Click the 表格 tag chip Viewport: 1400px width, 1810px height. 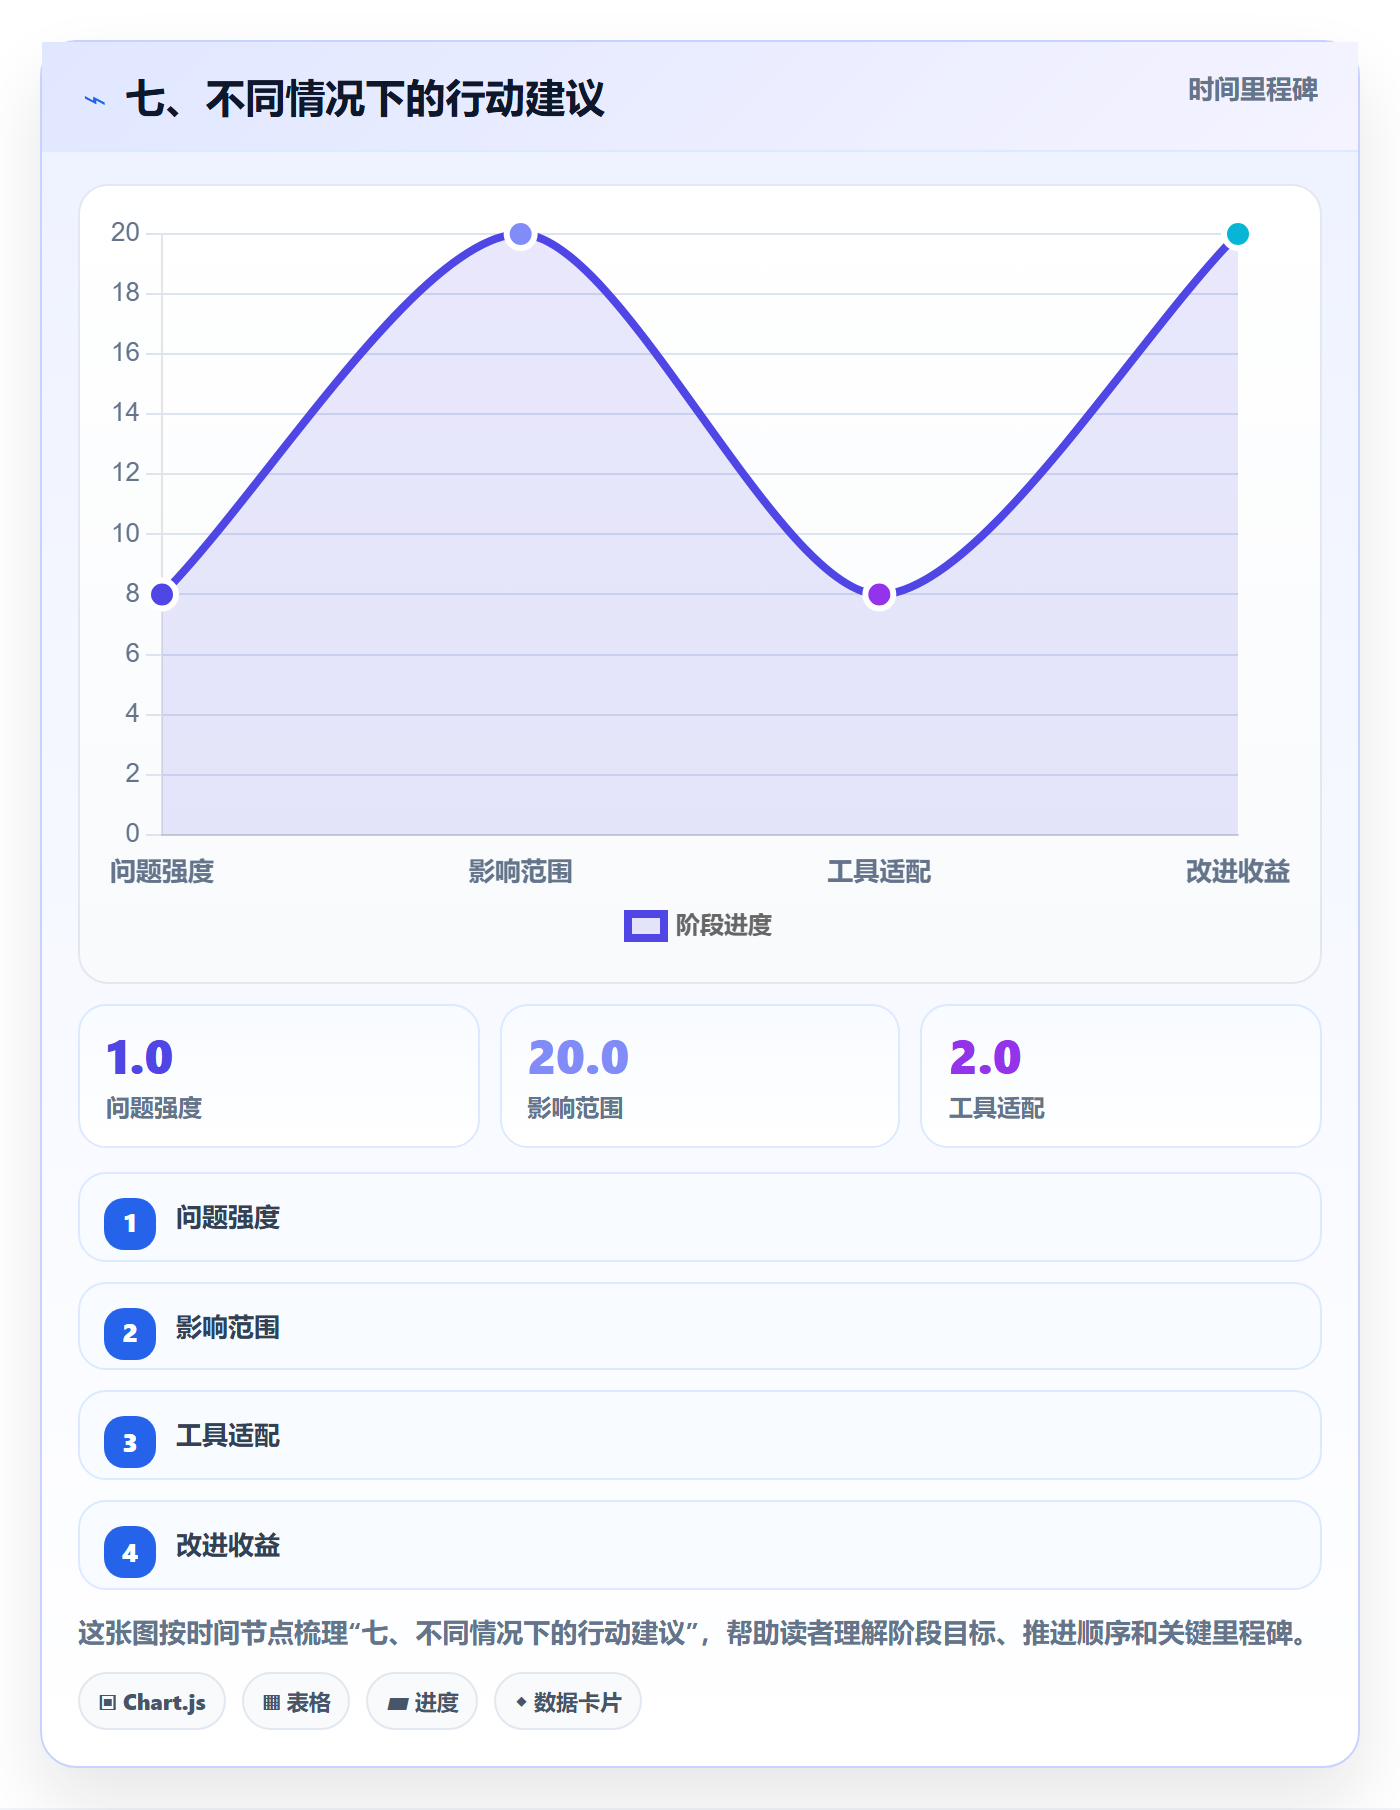click(x=296, y=1702)
